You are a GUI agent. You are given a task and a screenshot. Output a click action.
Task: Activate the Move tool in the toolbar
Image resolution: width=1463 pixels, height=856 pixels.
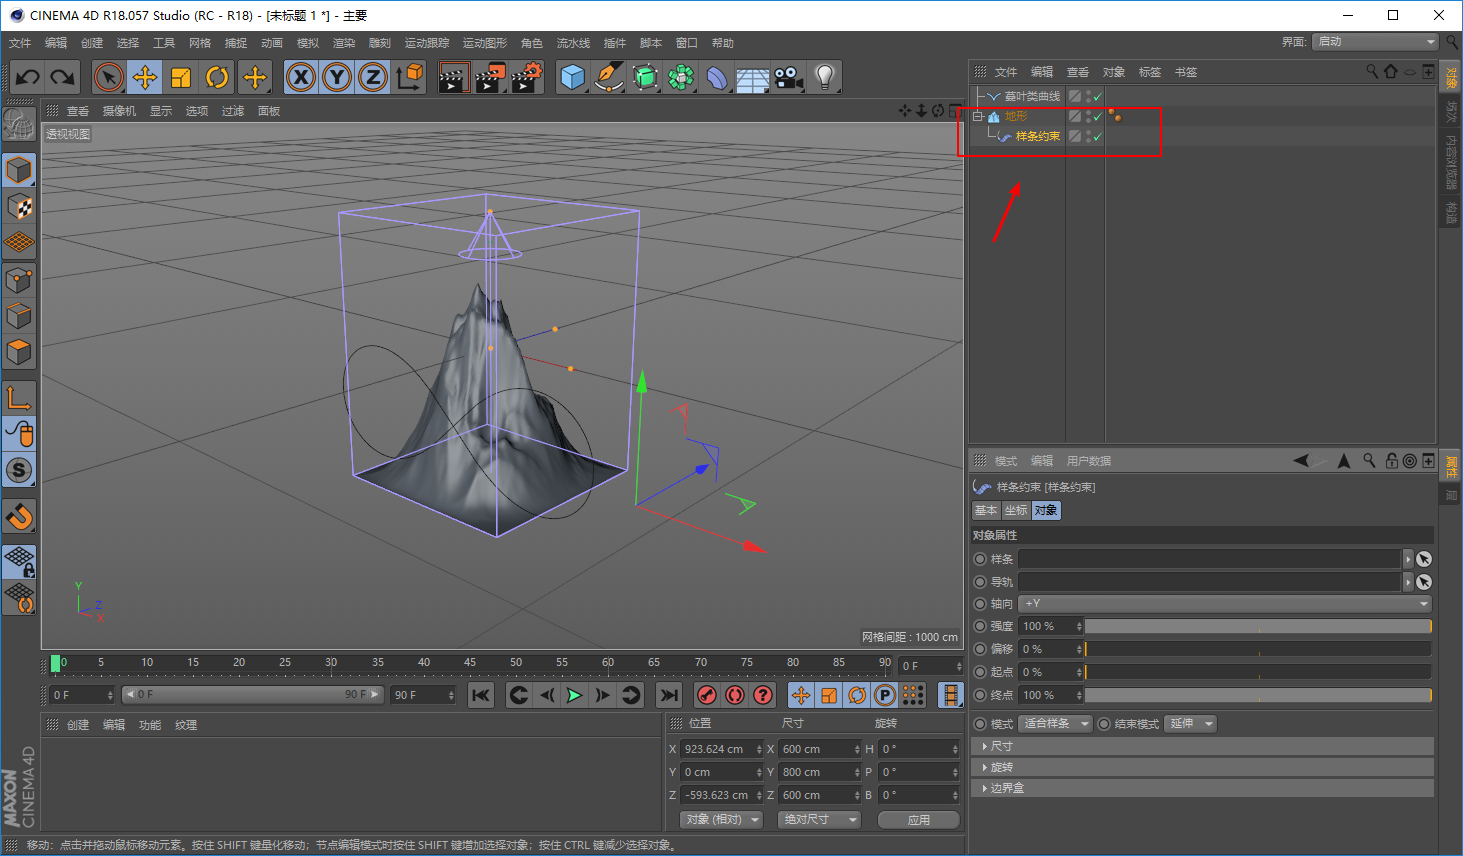pos(145,77)
